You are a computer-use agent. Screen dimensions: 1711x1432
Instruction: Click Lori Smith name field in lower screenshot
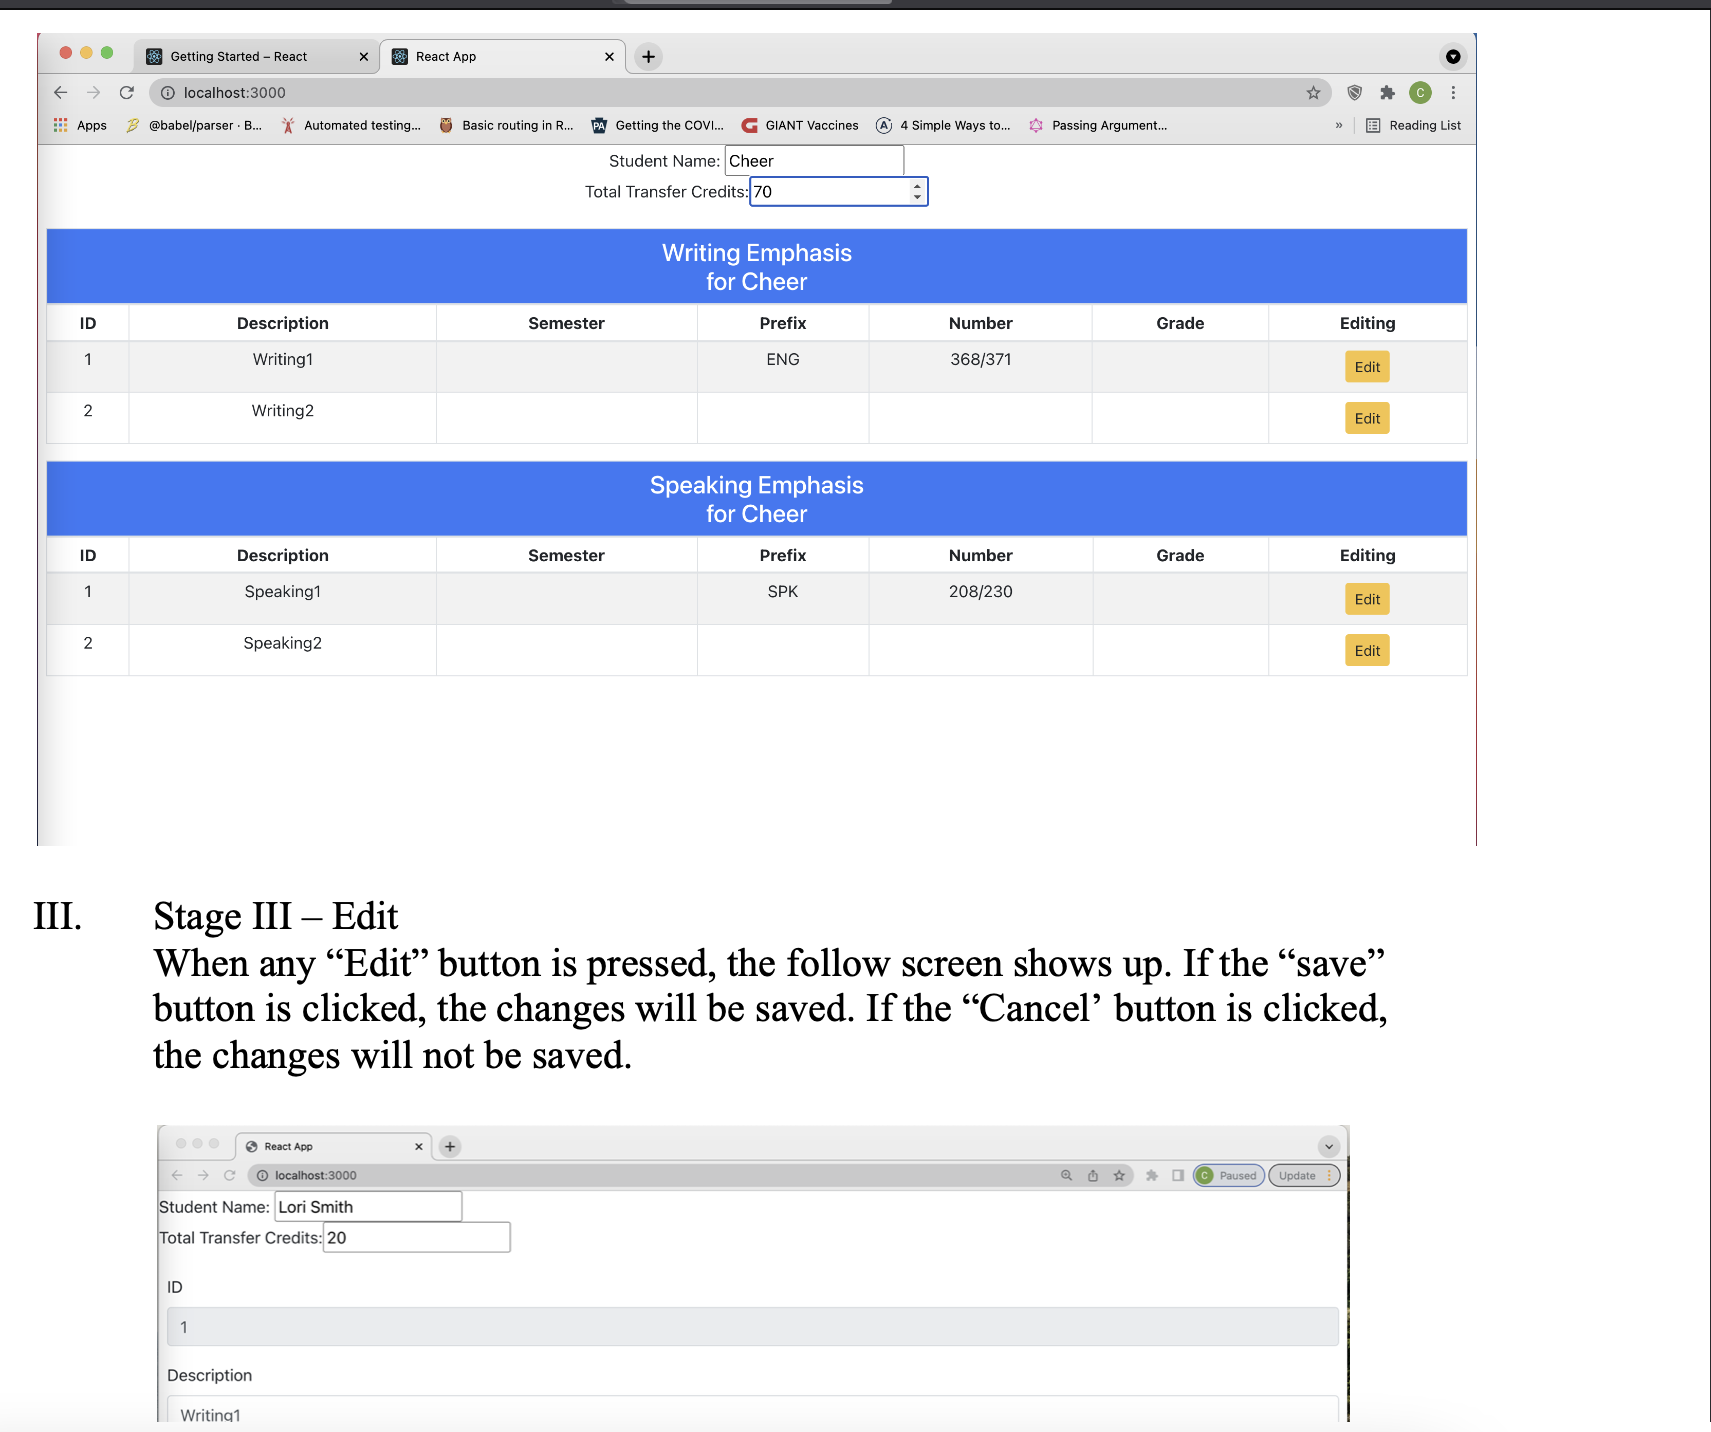[x=368, y=1207]
